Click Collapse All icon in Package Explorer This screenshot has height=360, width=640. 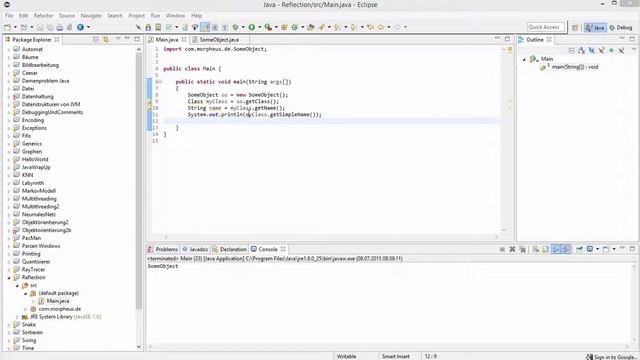coord(96,40)
